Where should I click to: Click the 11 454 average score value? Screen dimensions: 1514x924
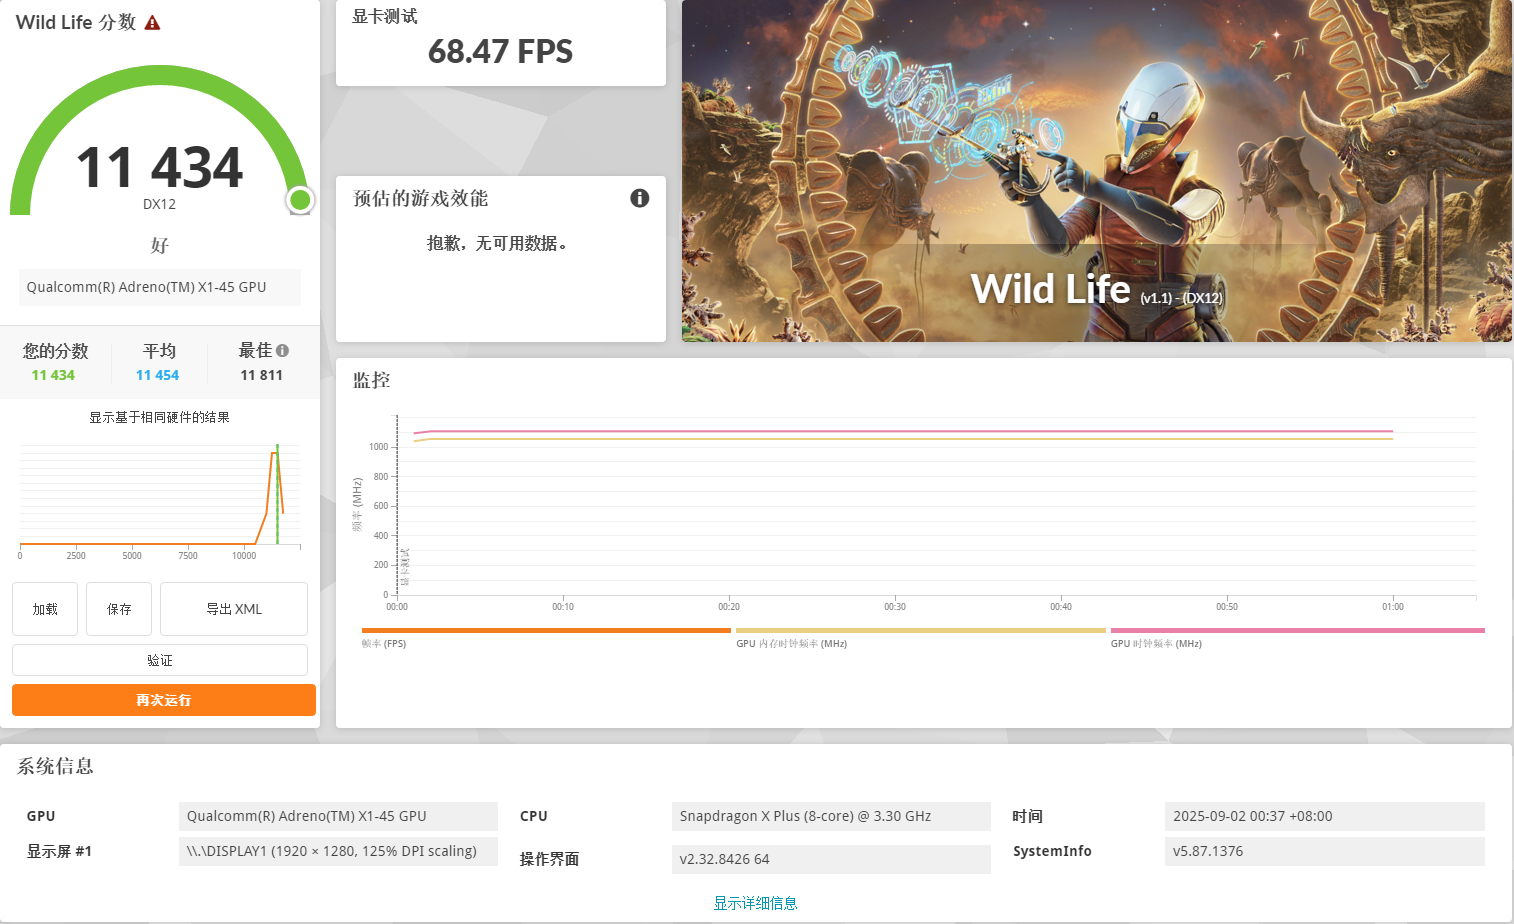(x=157, y=375)
